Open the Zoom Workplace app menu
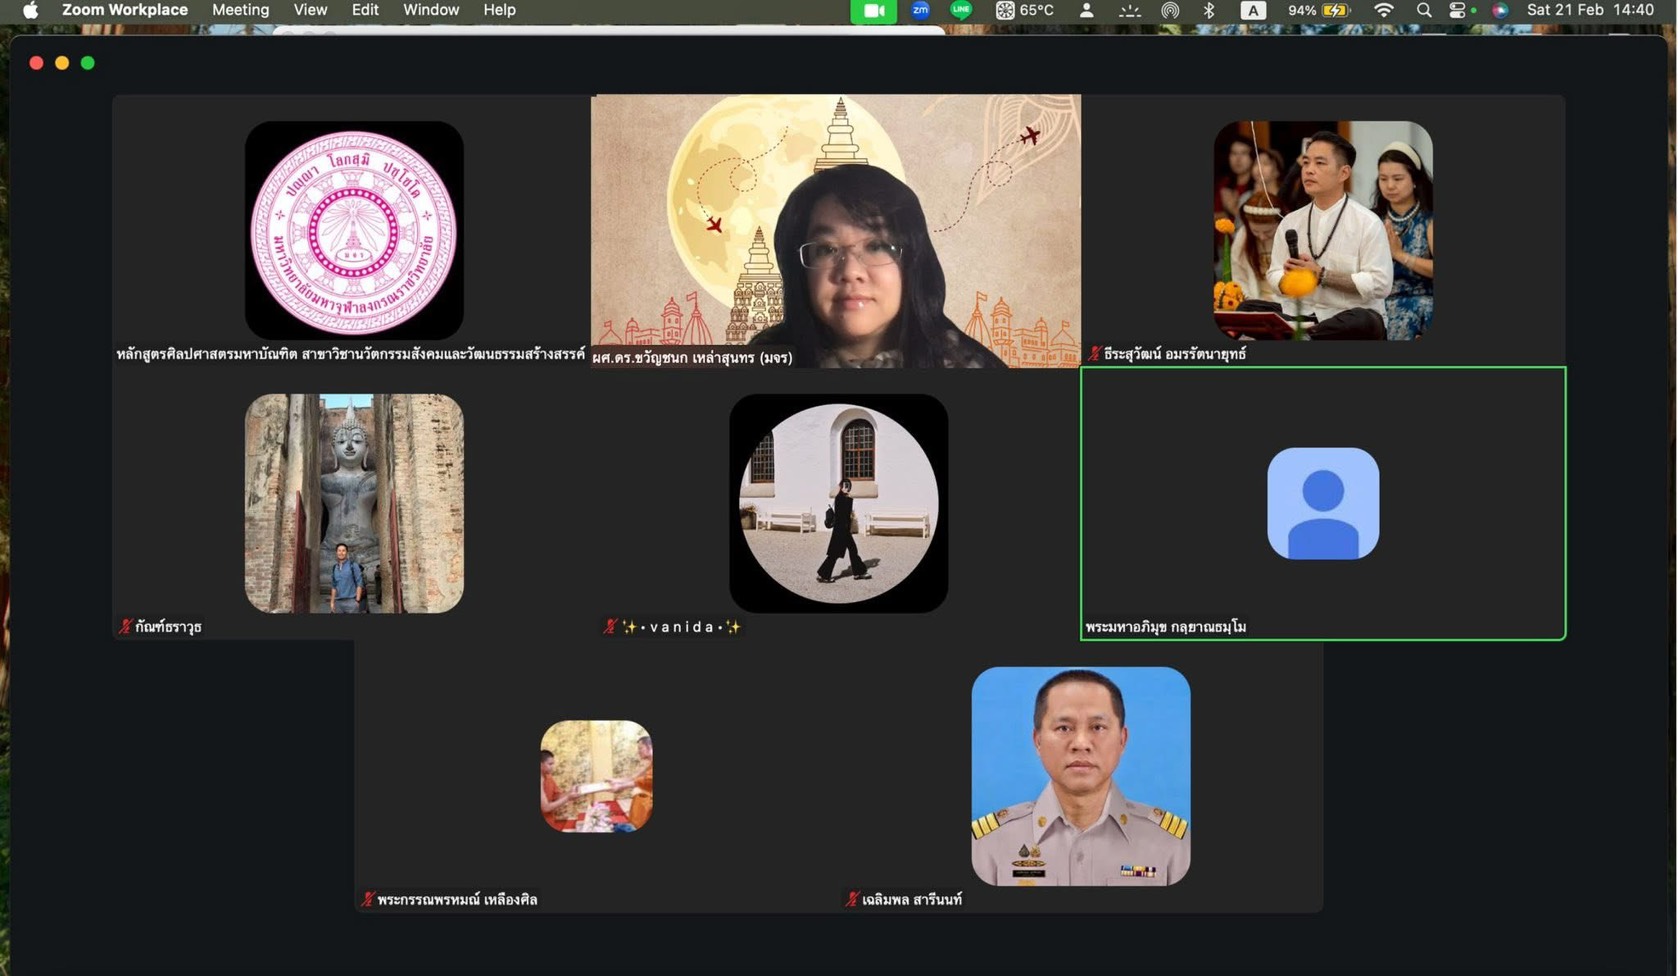The image size is (1678, 976). click(124, 10)
